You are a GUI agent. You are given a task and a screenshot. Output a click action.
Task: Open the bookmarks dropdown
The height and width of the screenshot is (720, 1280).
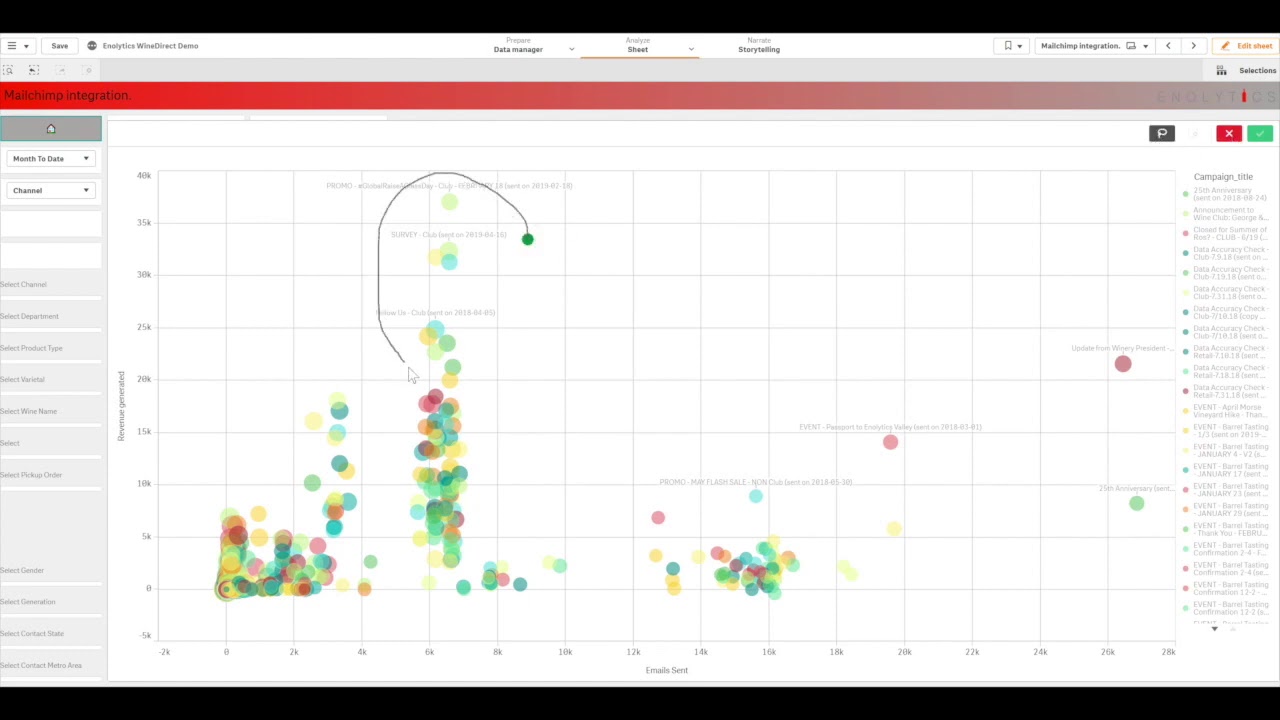pos(1012,46)
